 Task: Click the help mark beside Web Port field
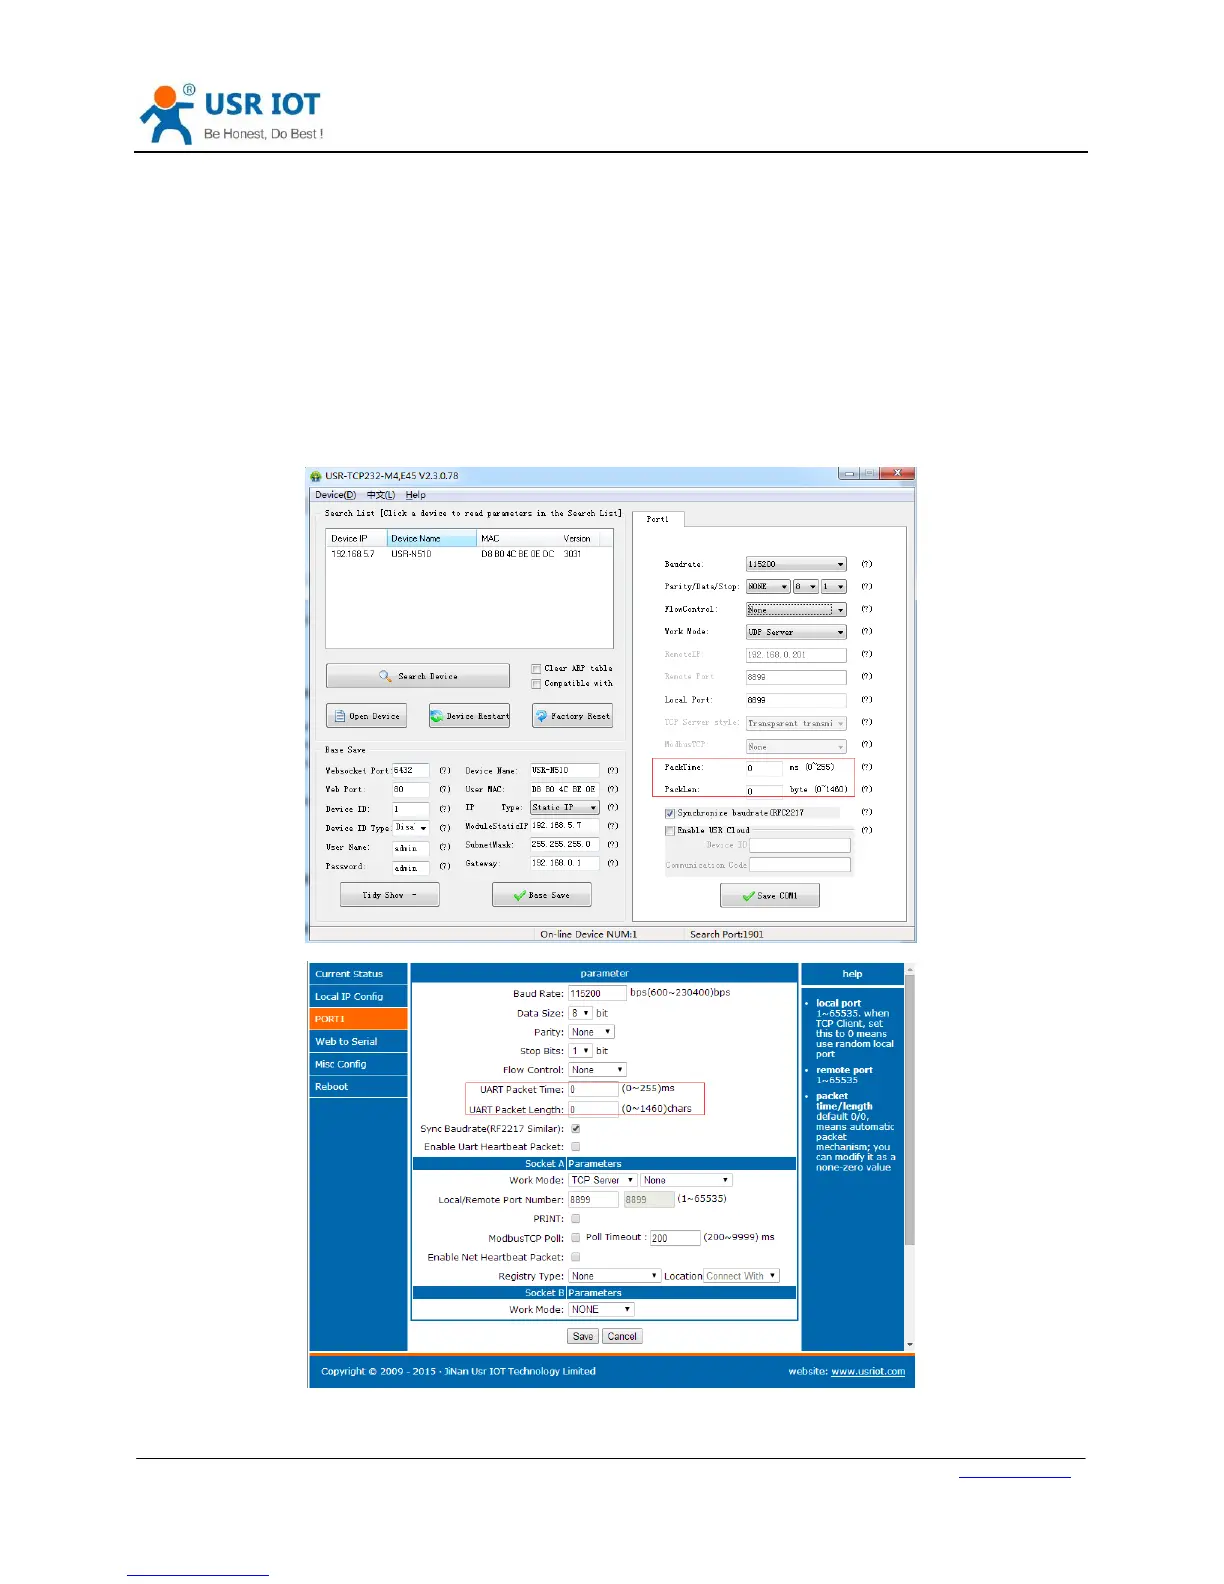(445, 789)
